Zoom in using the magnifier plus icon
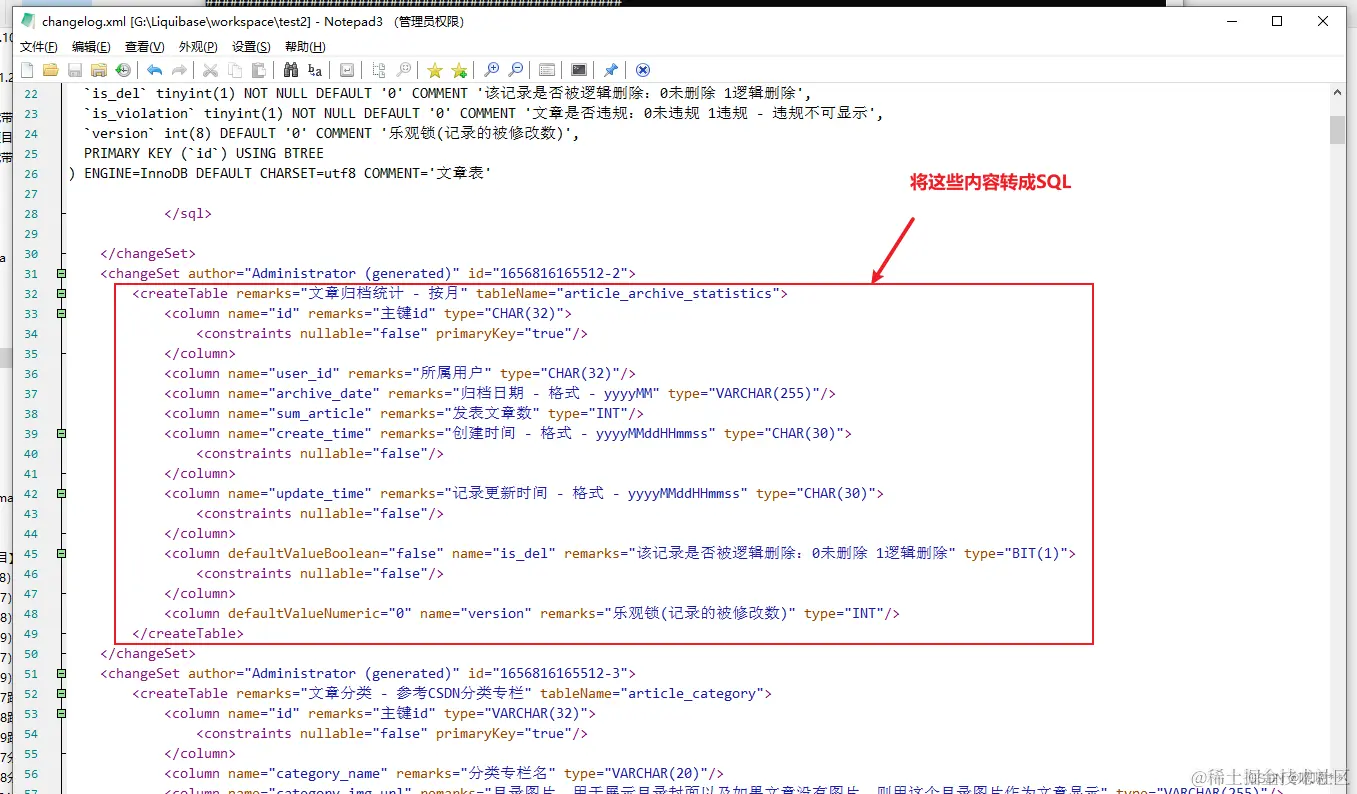The height and width of the screenshot is (794, 1357). coord(491,70)
